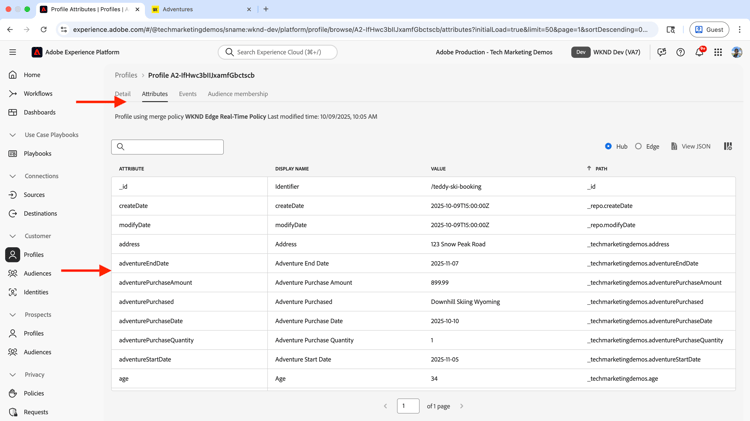Viewport: 750px width, 421px height.
Task: Click the Adobe Experience Platform logo
Action: click(37, 52)
